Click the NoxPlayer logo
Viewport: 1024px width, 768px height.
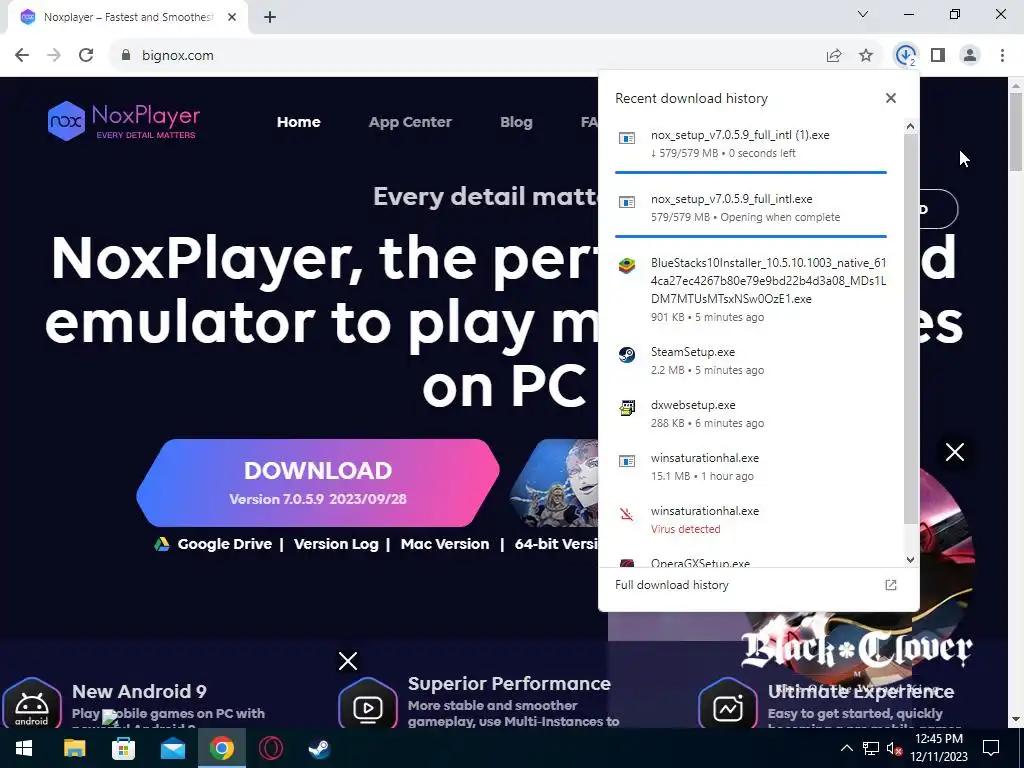coord(124,121)
